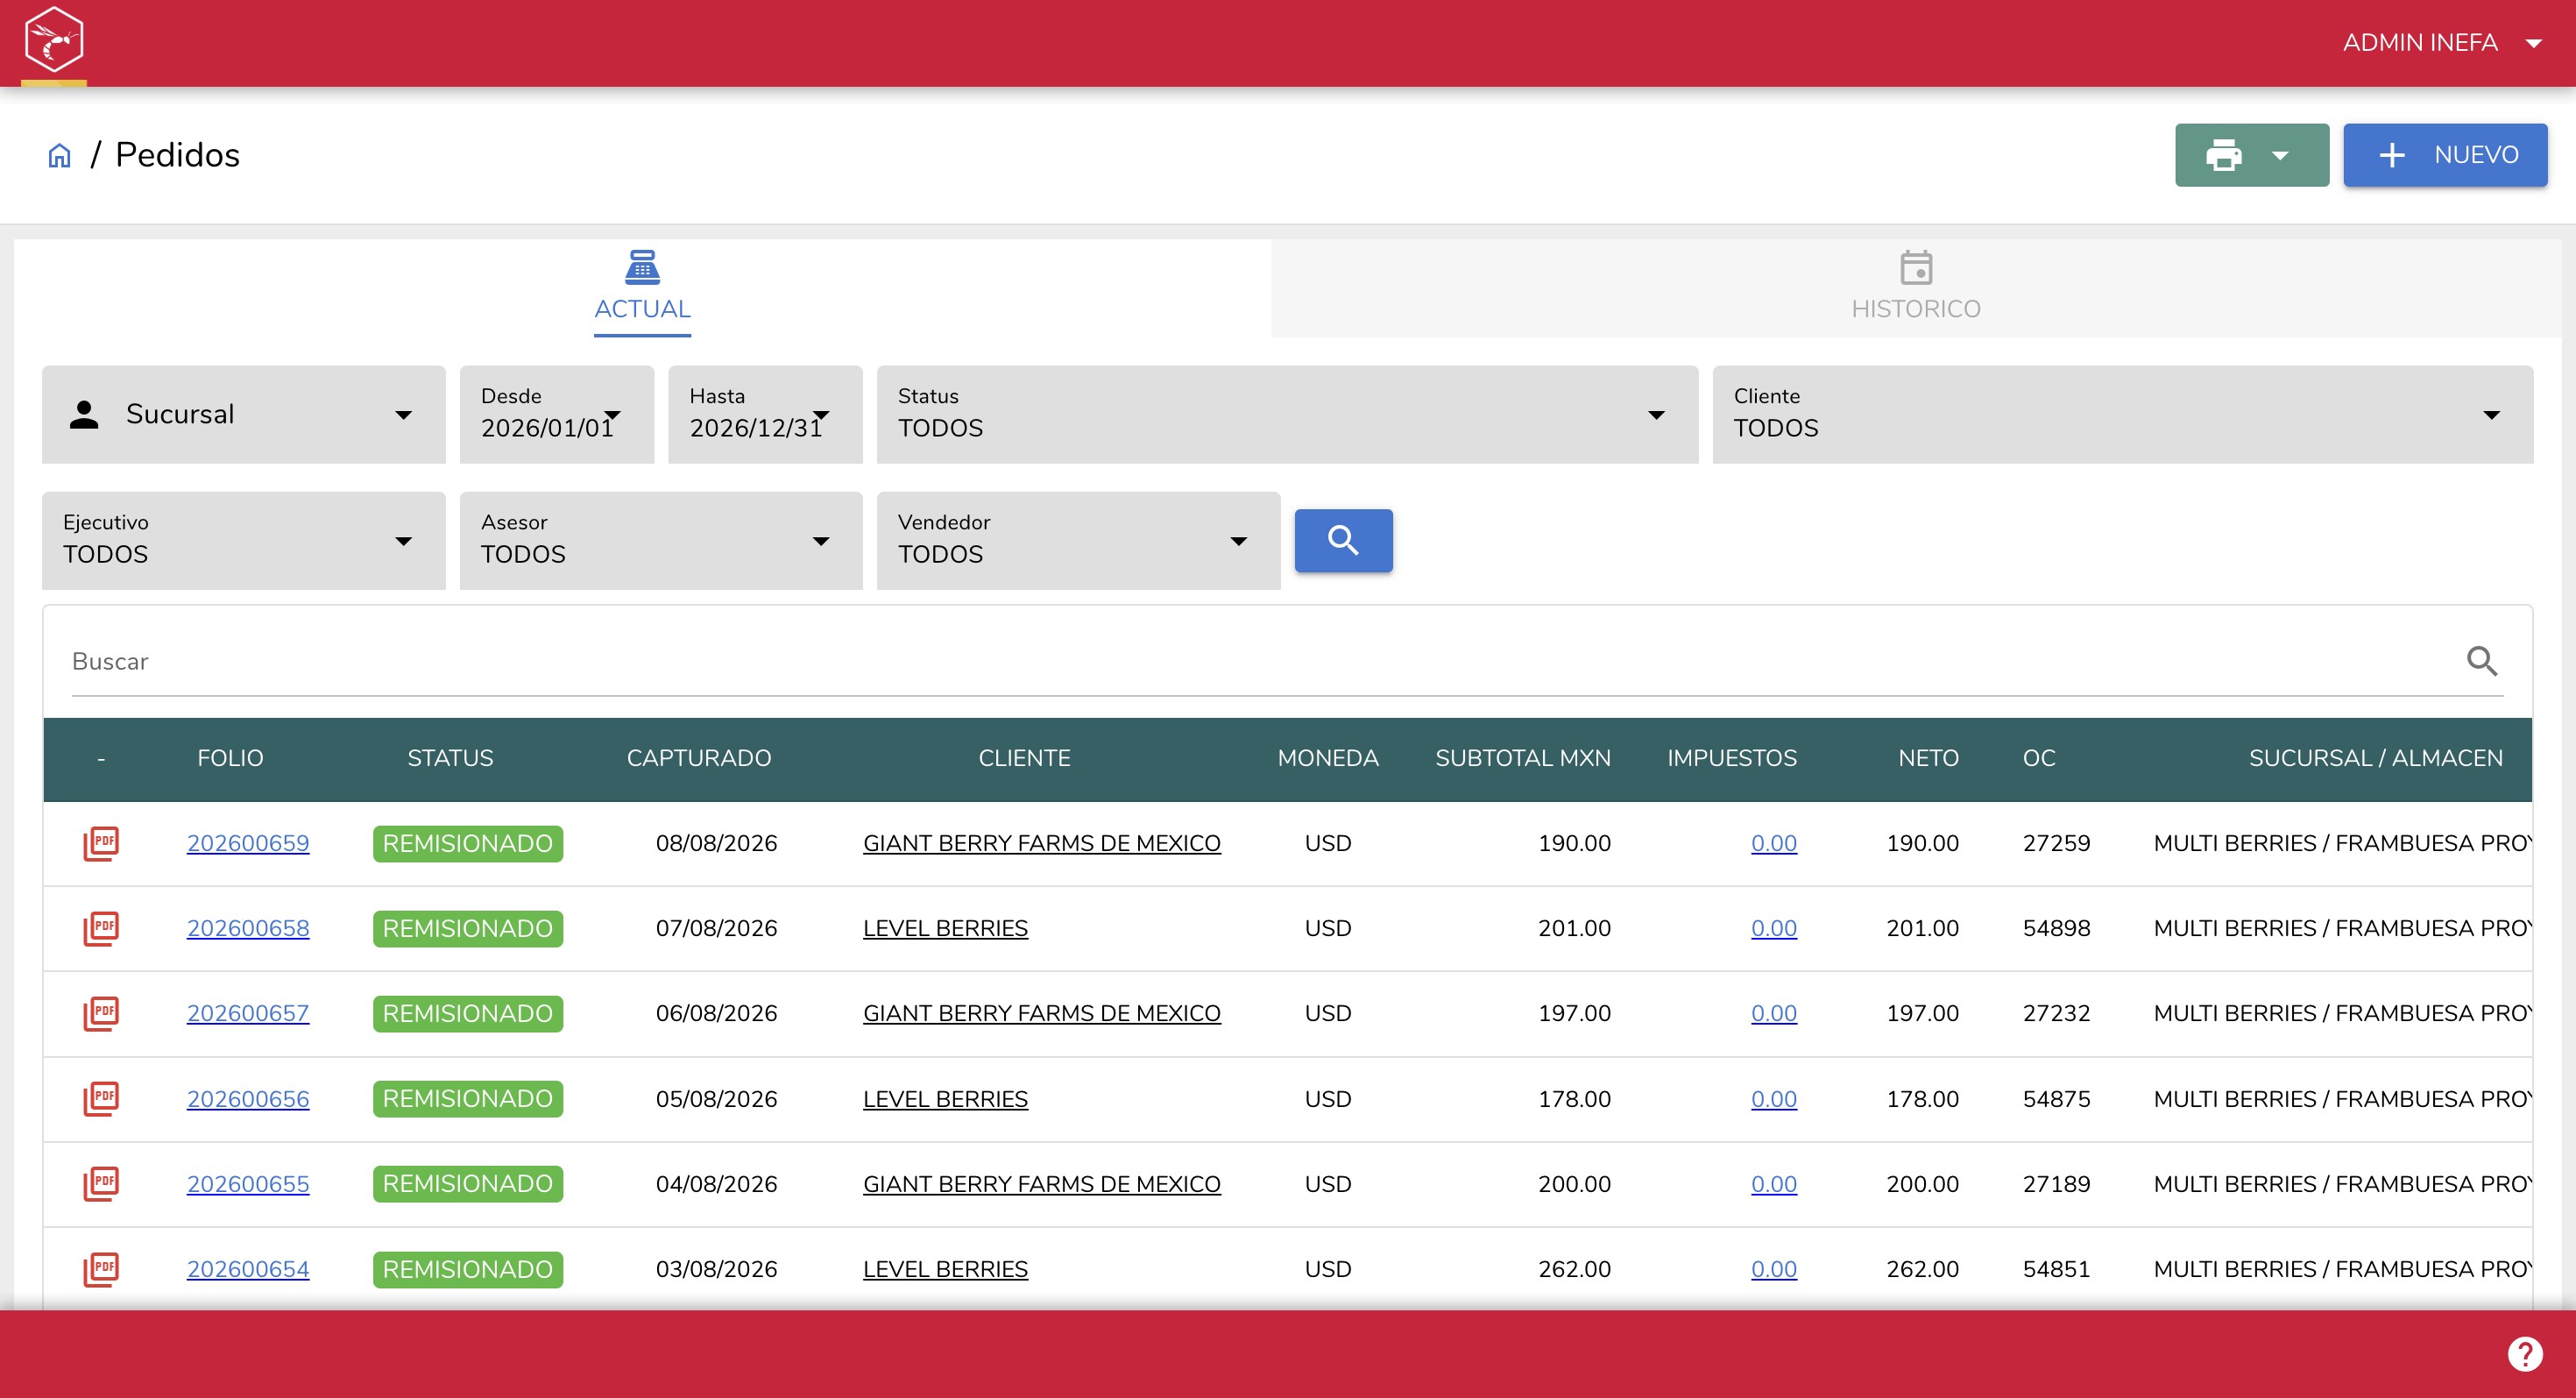This screenshot has width=2576, height=1398.
Task: Open PDF for folio 202600658
Action: click(101, 928)
